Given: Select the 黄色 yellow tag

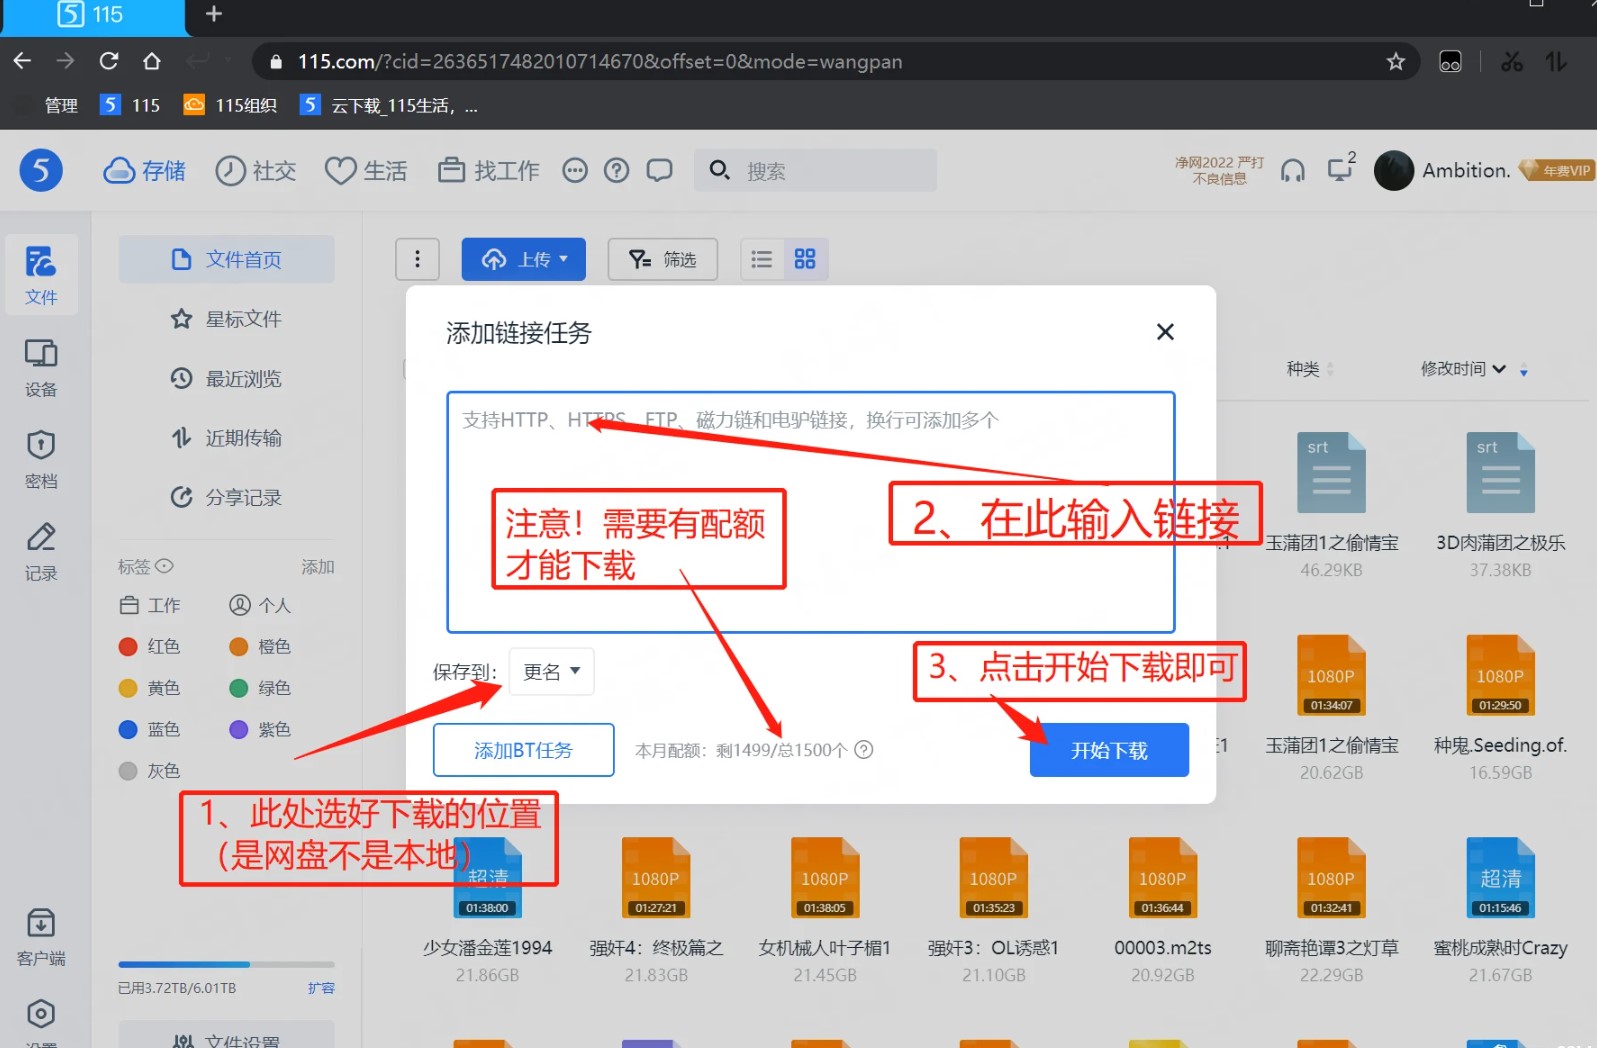Looking at the screenshot, I should [150, 688].
